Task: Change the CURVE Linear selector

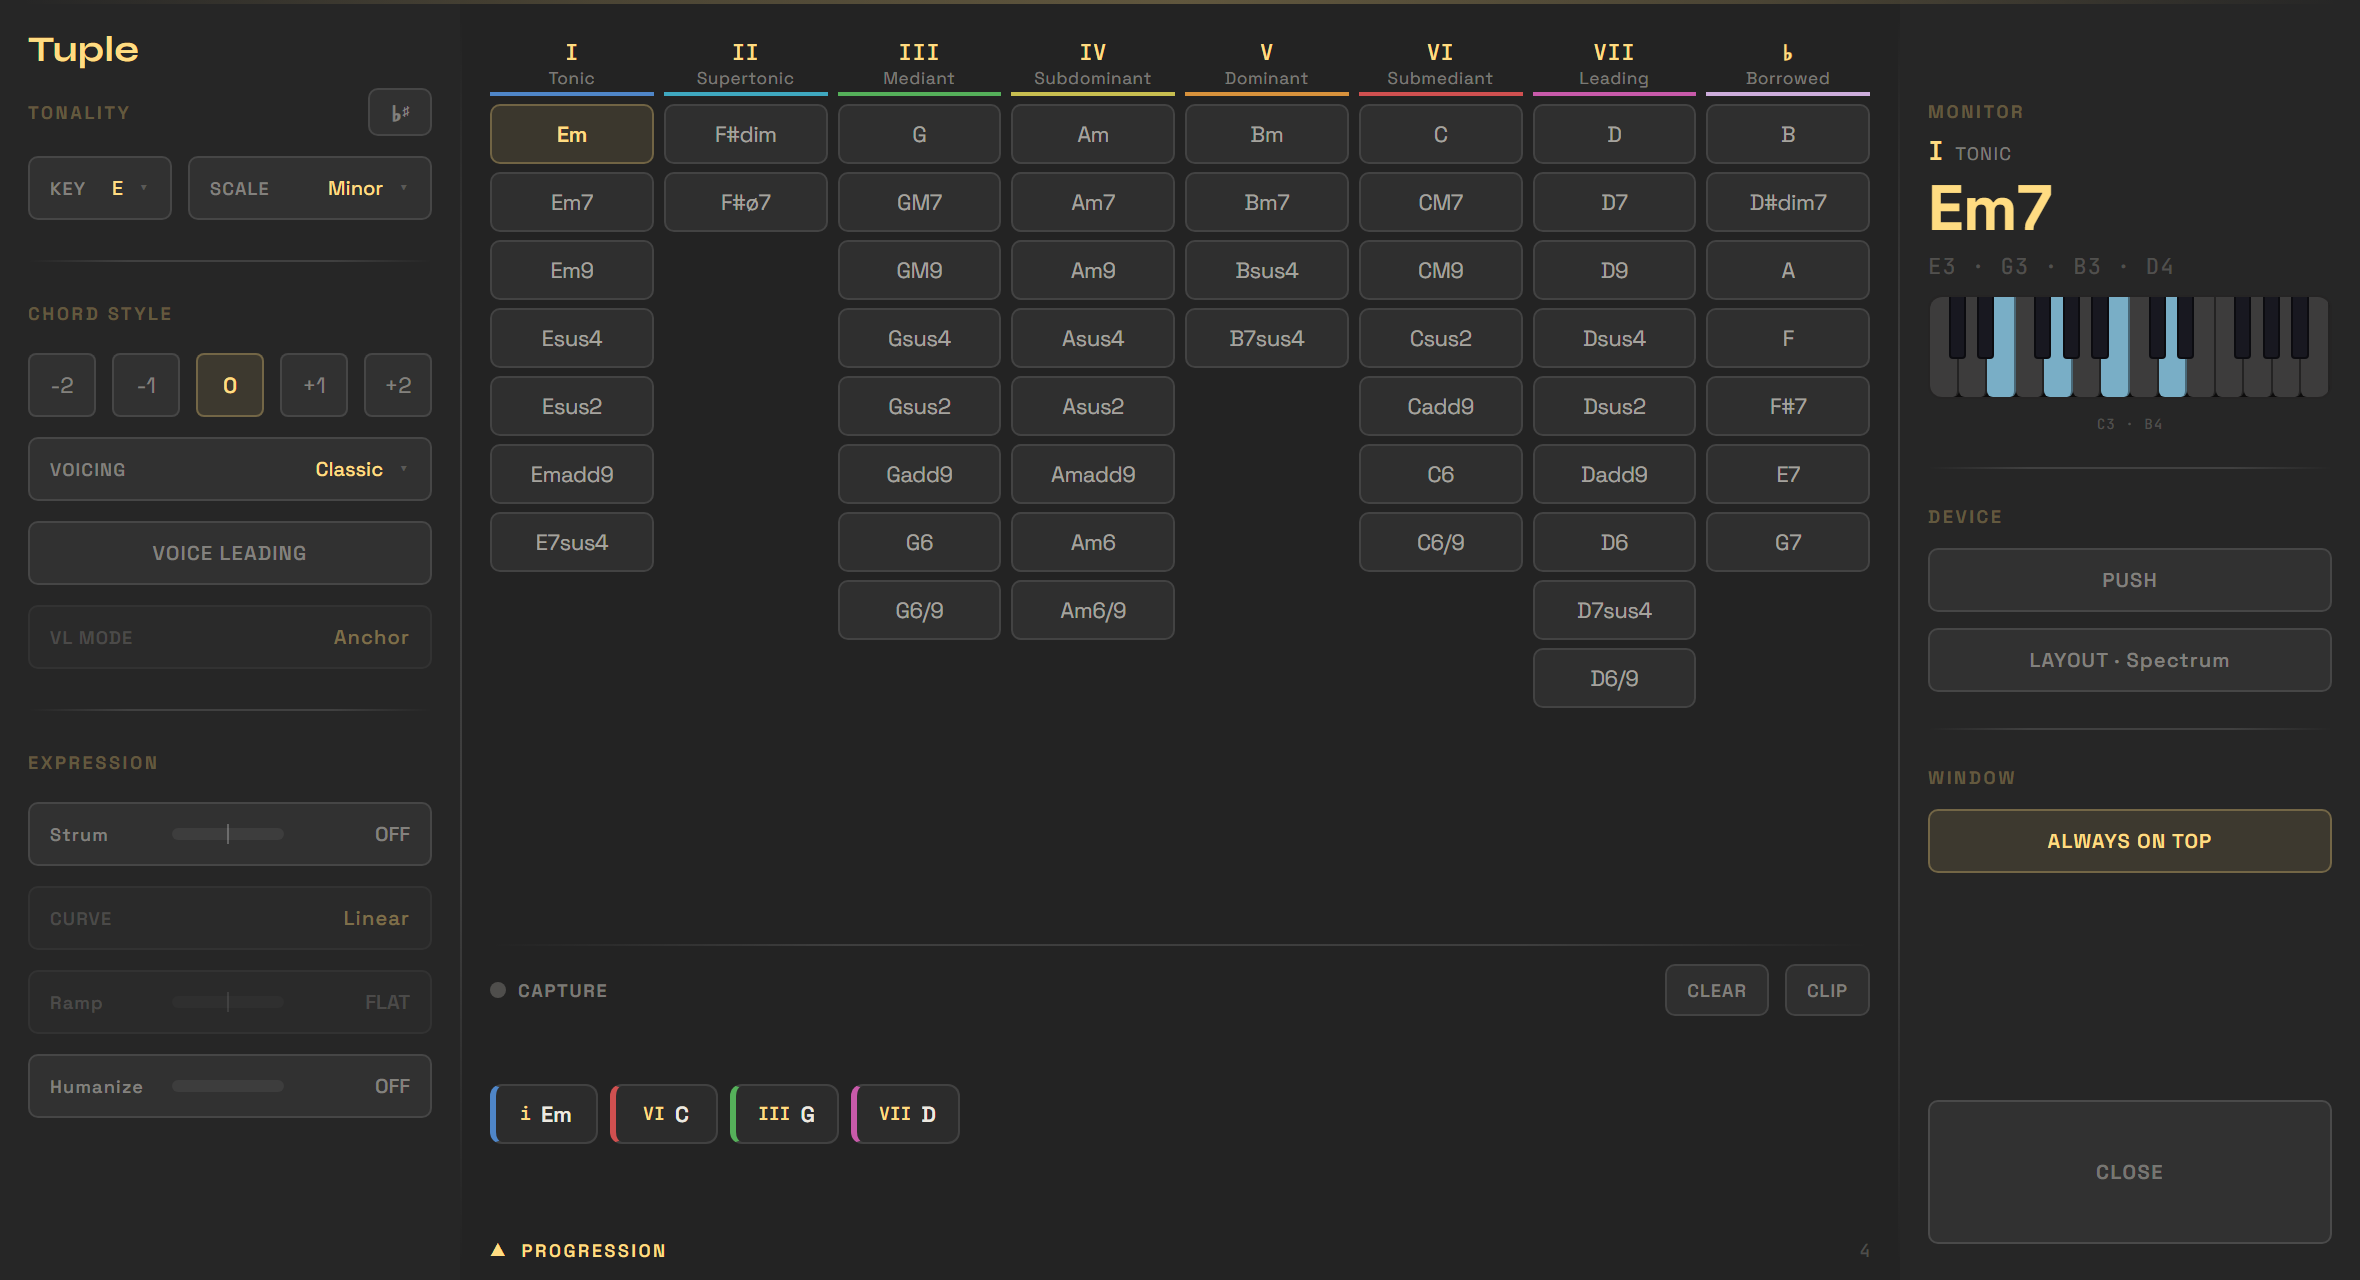Action: point(230,918)
